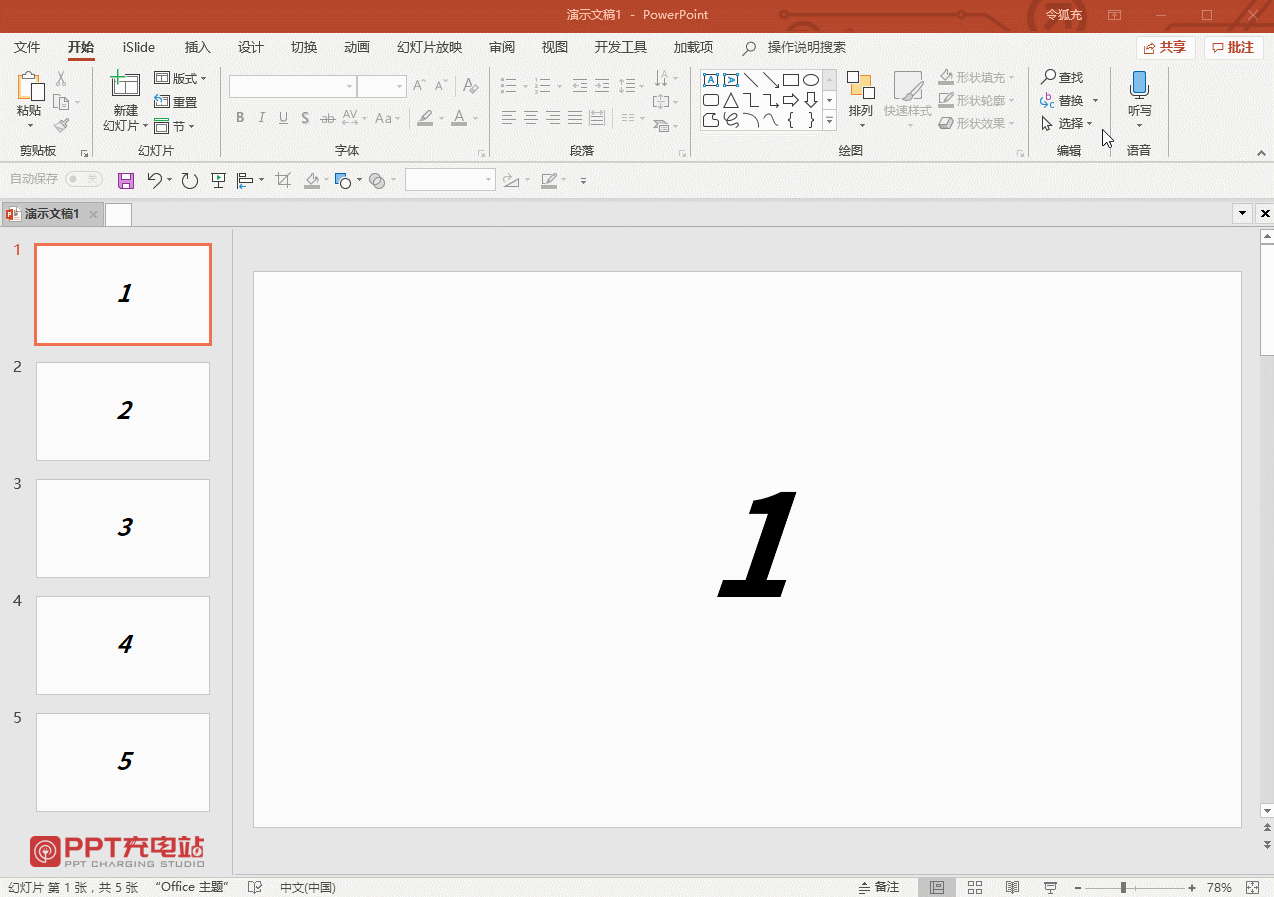This screenshot has width=1274, height=897.
Task: Click the Find (查找) button
Action: (x=1062, y=77)
